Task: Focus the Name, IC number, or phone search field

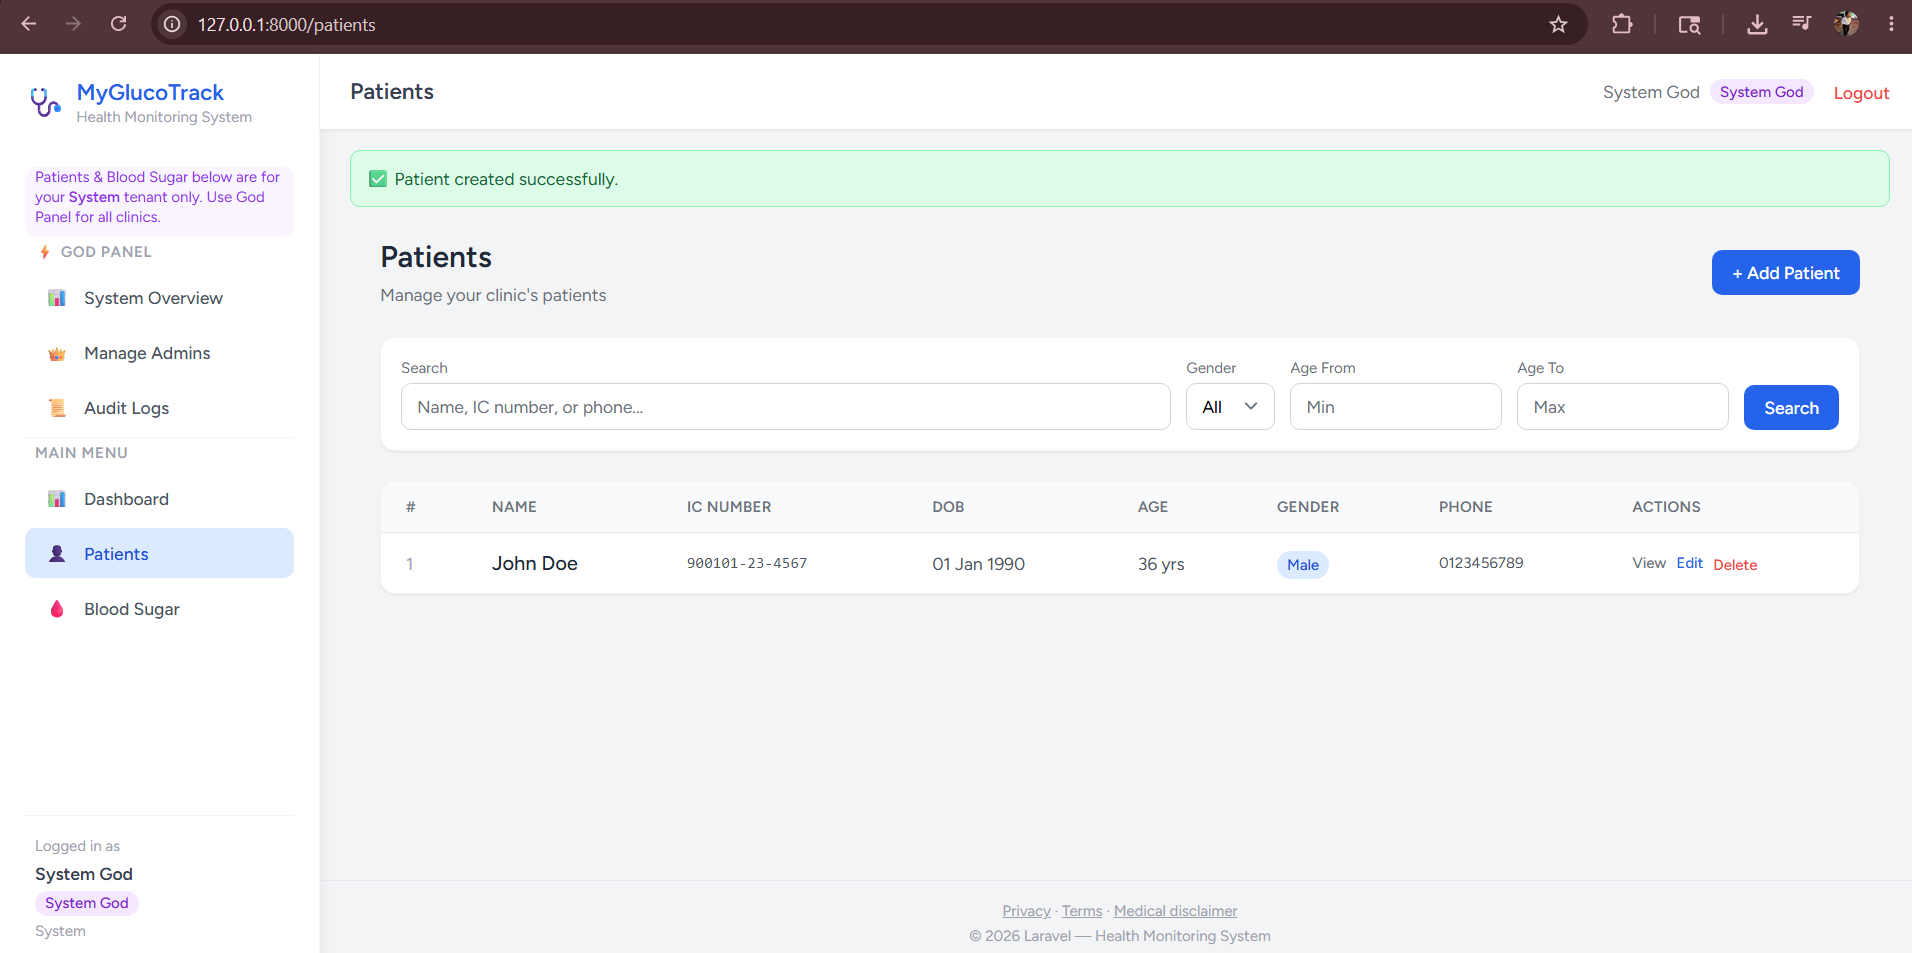Action: (785, 407)
